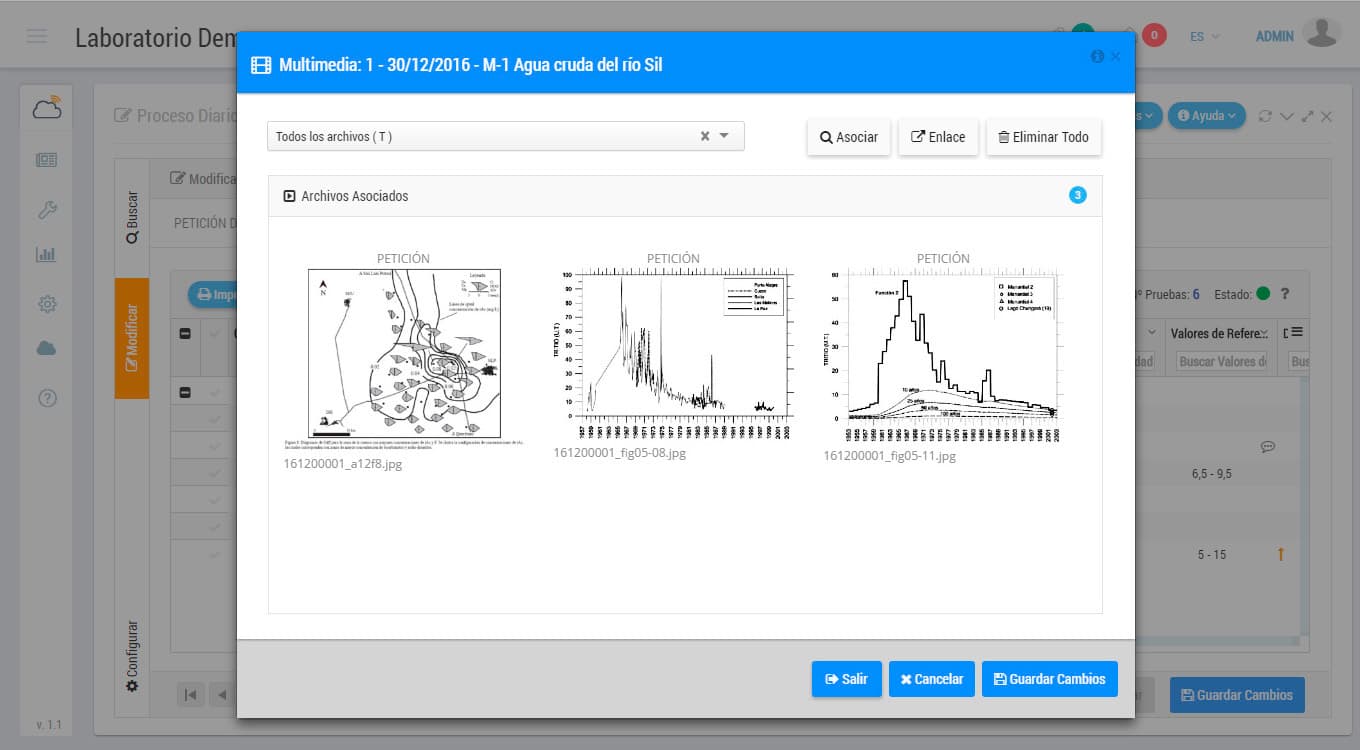Viewport: 1360px width, 750px height.
Task: Click the hamburger menu icon
Action: tap(37, 36)
